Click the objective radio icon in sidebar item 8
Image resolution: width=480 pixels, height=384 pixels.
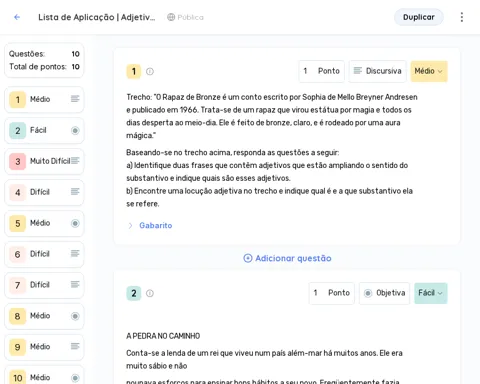(75, 316)
